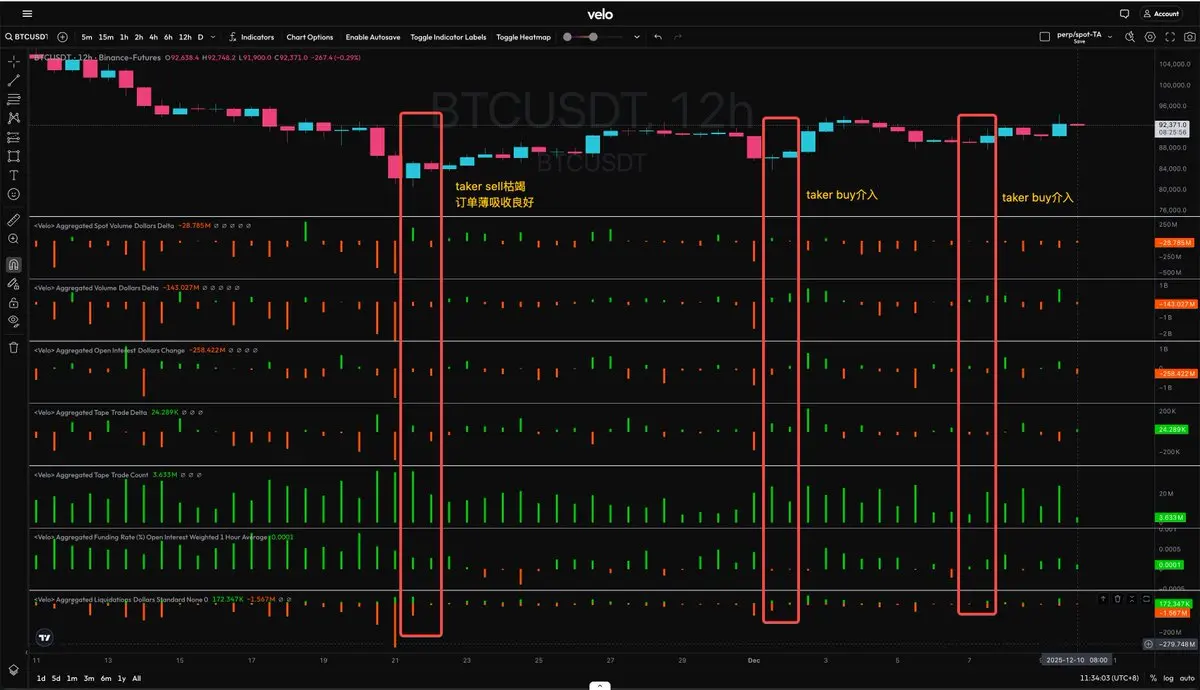
Task: Open chart settings hexagon icon
Action: point(1150,37)
